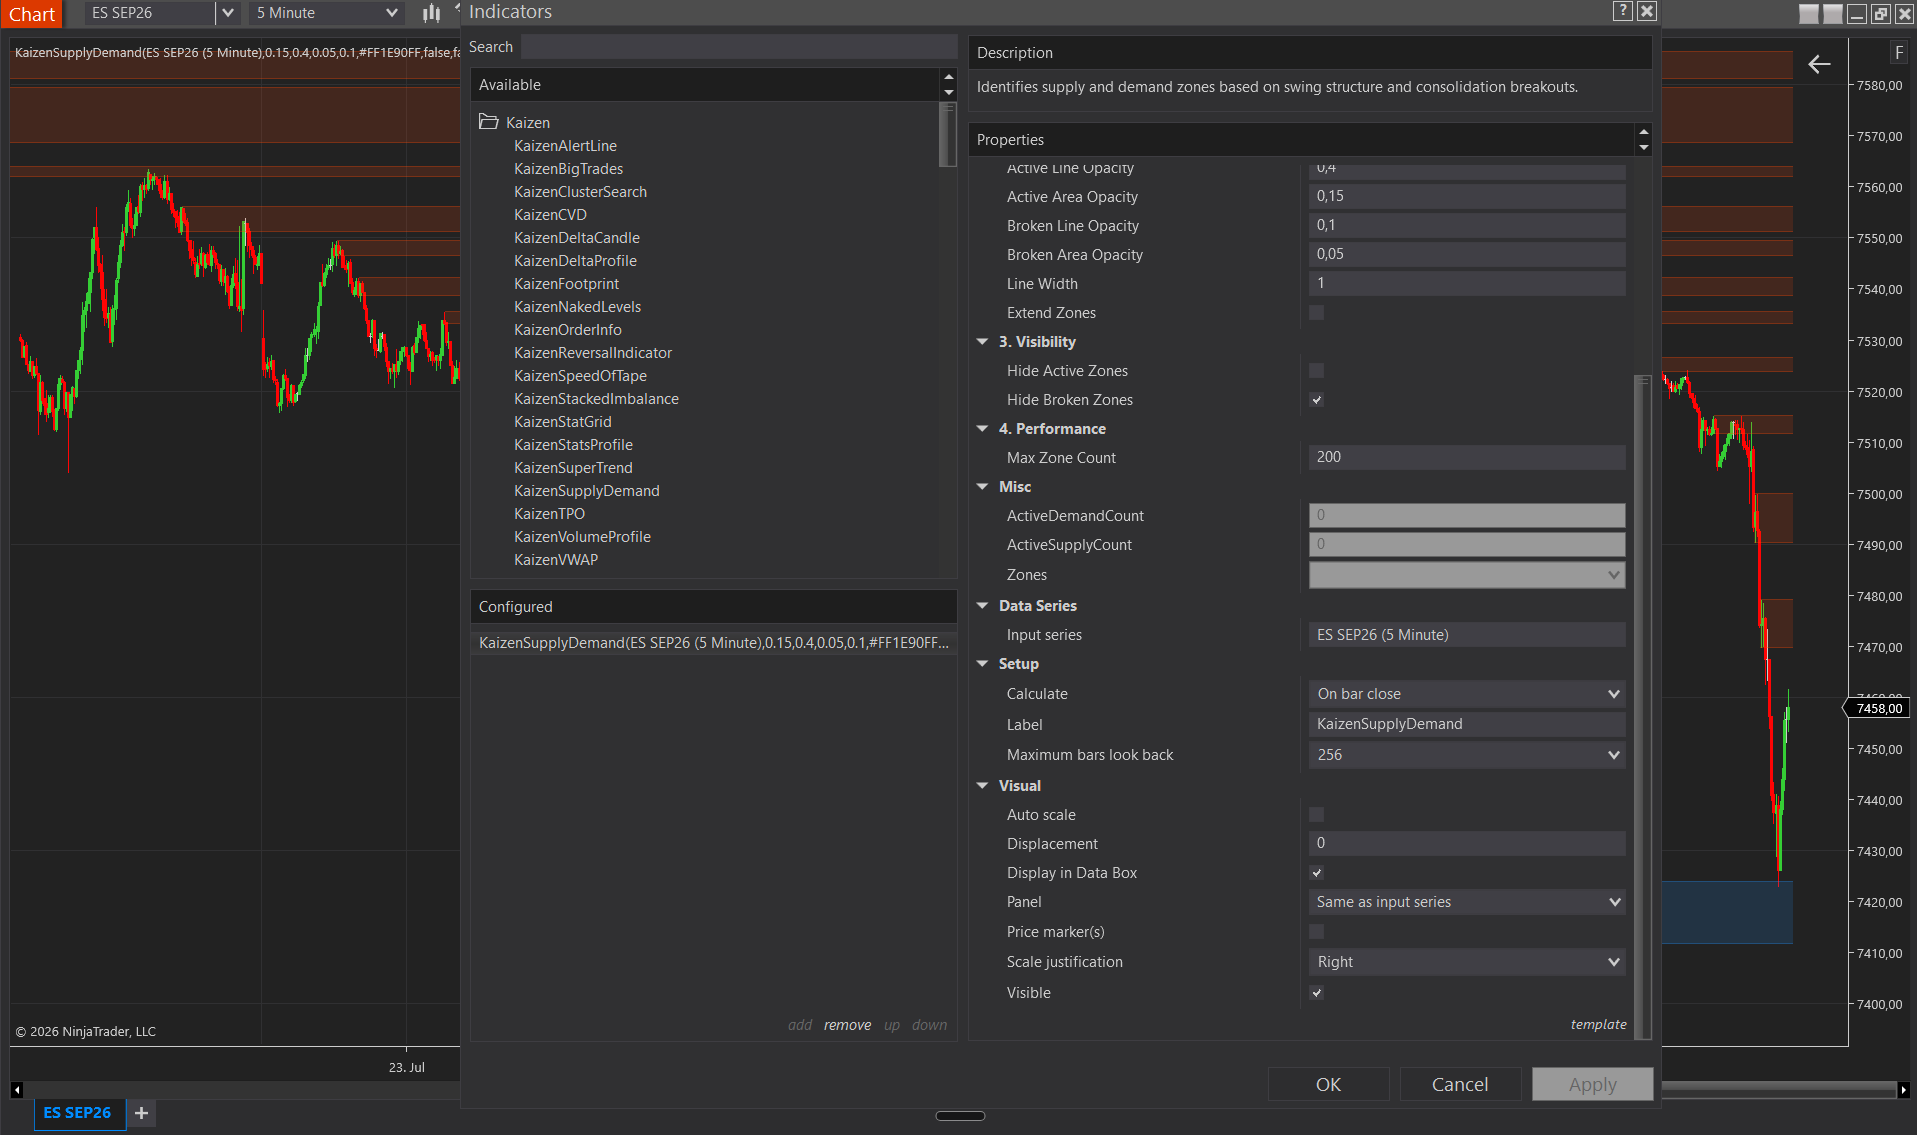The image size is (1917, 1135).
Task: Enable Hide Active Zones
Action: (1317, 371)
